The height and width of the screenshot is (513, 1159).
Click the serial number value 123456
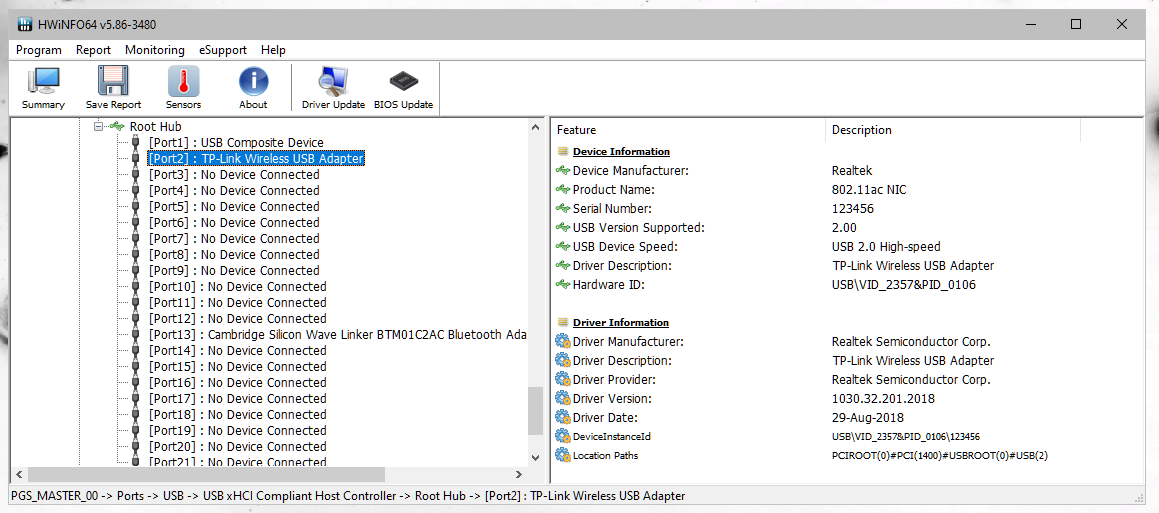852,208
